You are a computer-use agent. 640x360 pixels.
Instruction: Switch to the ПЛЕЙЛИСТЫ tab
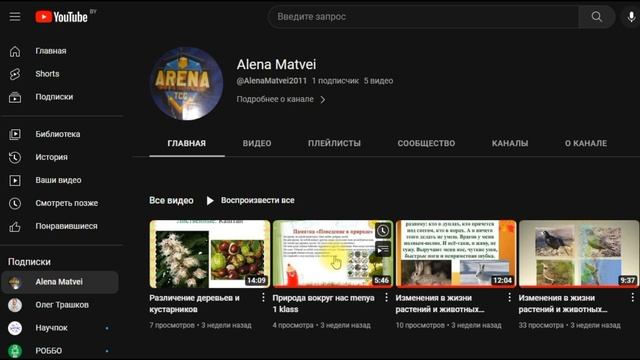(334, 143)
